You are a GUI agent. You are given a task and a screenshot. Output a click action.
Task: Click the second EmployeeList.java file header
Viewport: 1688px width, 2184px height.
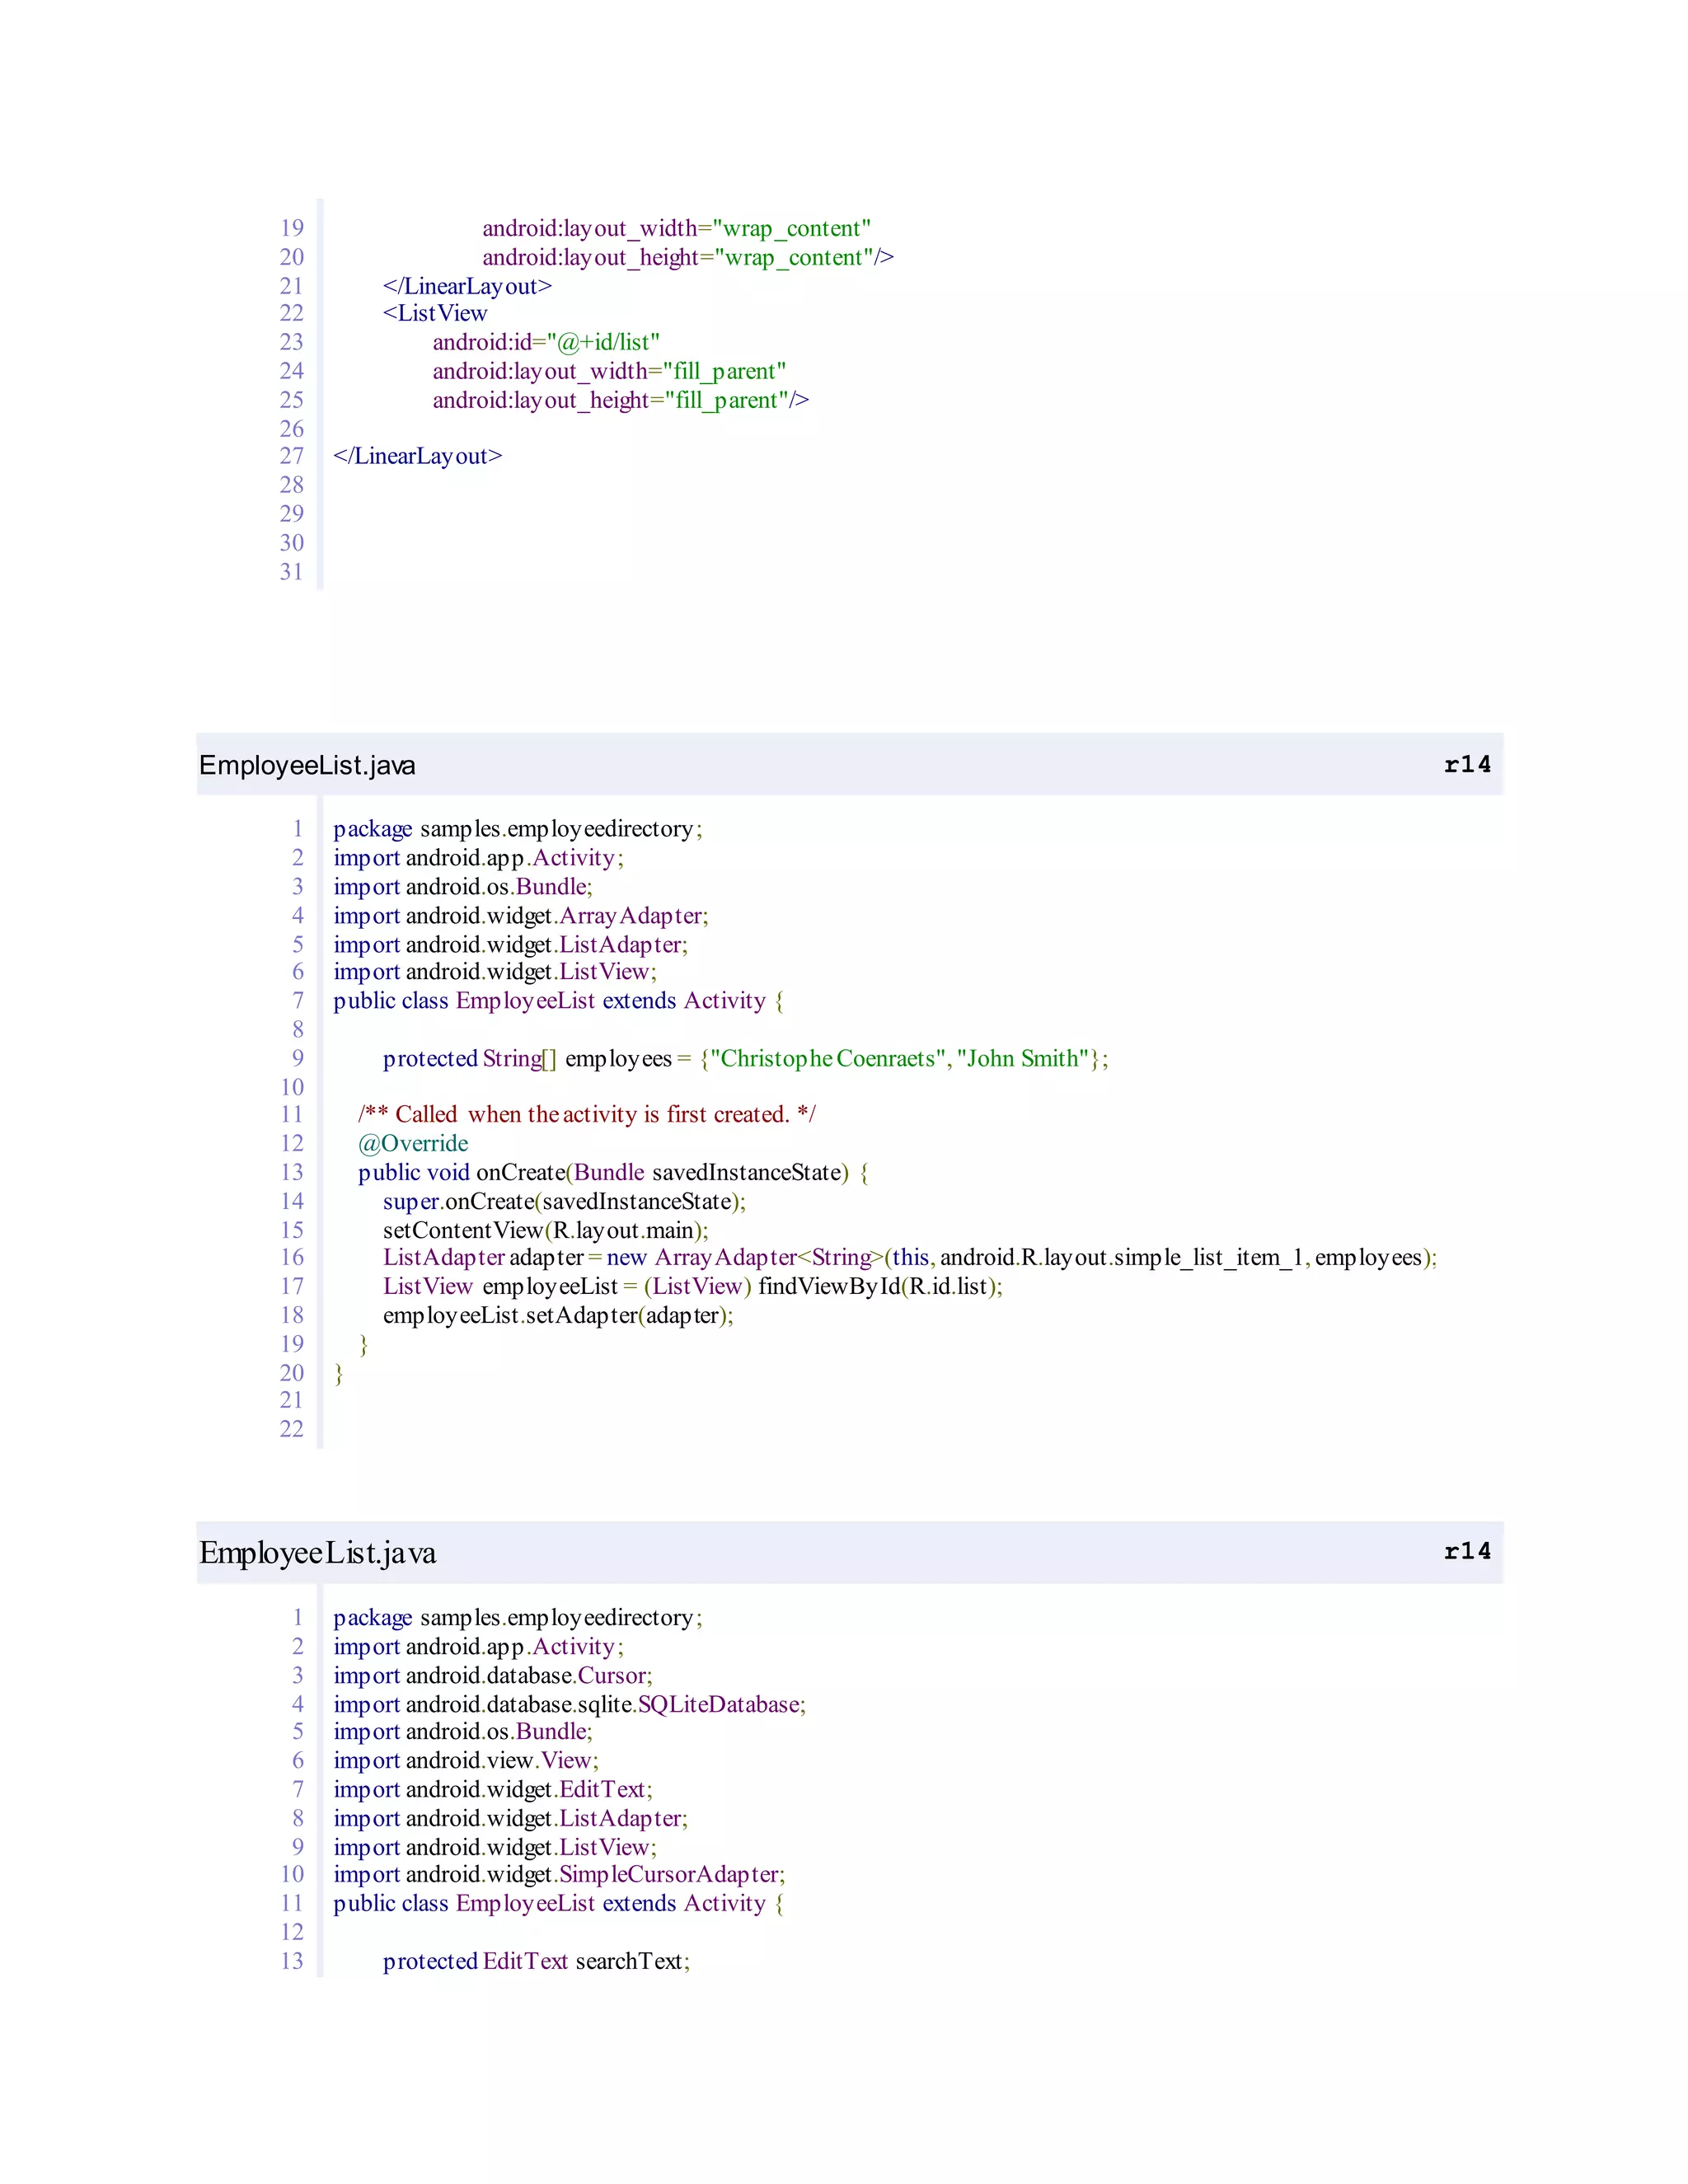(317, 1552)
